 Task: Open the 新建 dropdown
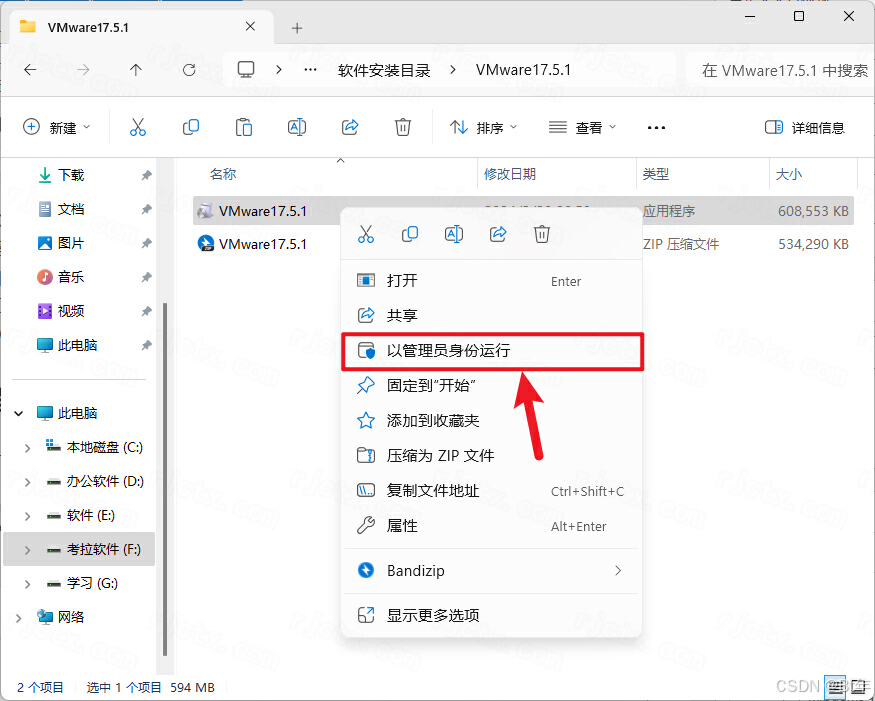click(56, 128)
